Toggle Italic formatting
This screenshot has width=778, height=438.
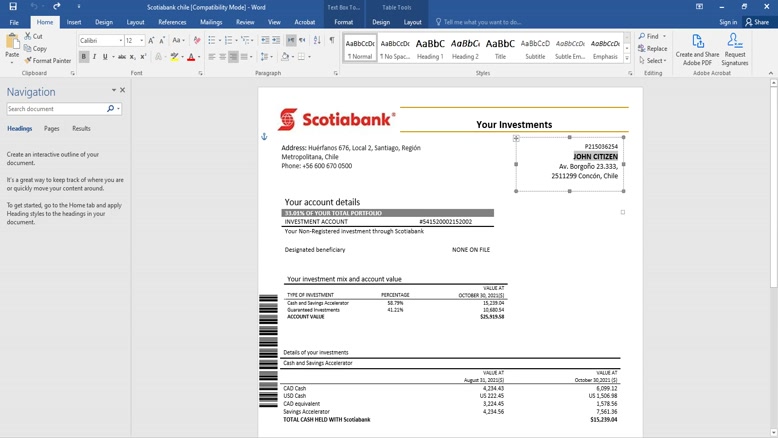click(x=95, y=57)
